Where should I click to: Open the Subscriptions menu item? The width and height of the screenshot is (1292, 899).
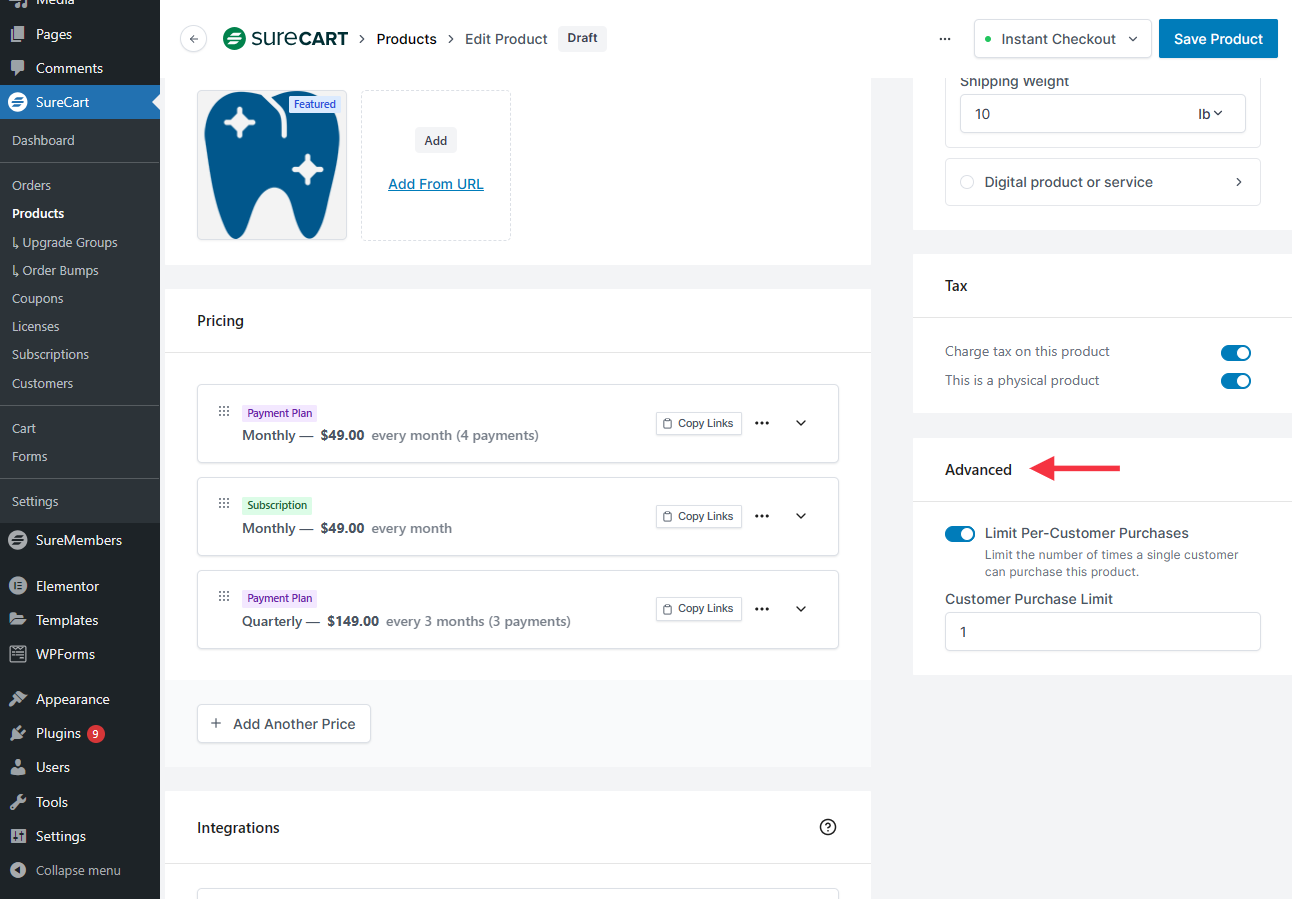tap(50, 354)
